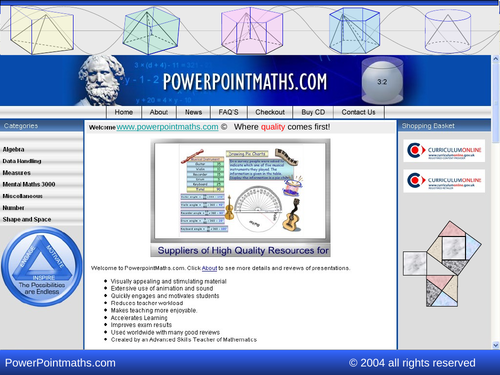The height and width of the screenshot is (375, 500).
Task: Click the pie chart presentation thumbnail
Action: [x=240, y=191]
